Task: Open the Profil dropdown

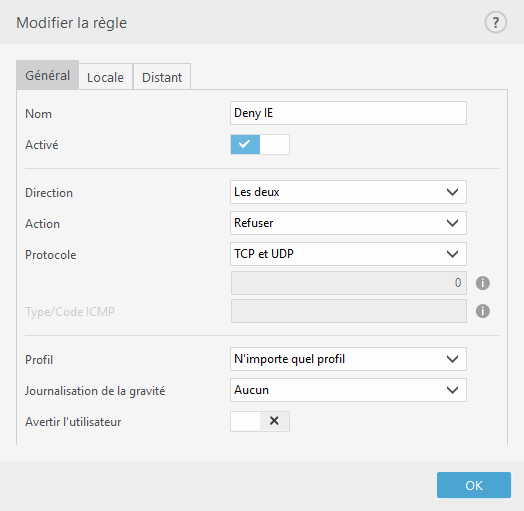Action: tap(348, 359)
